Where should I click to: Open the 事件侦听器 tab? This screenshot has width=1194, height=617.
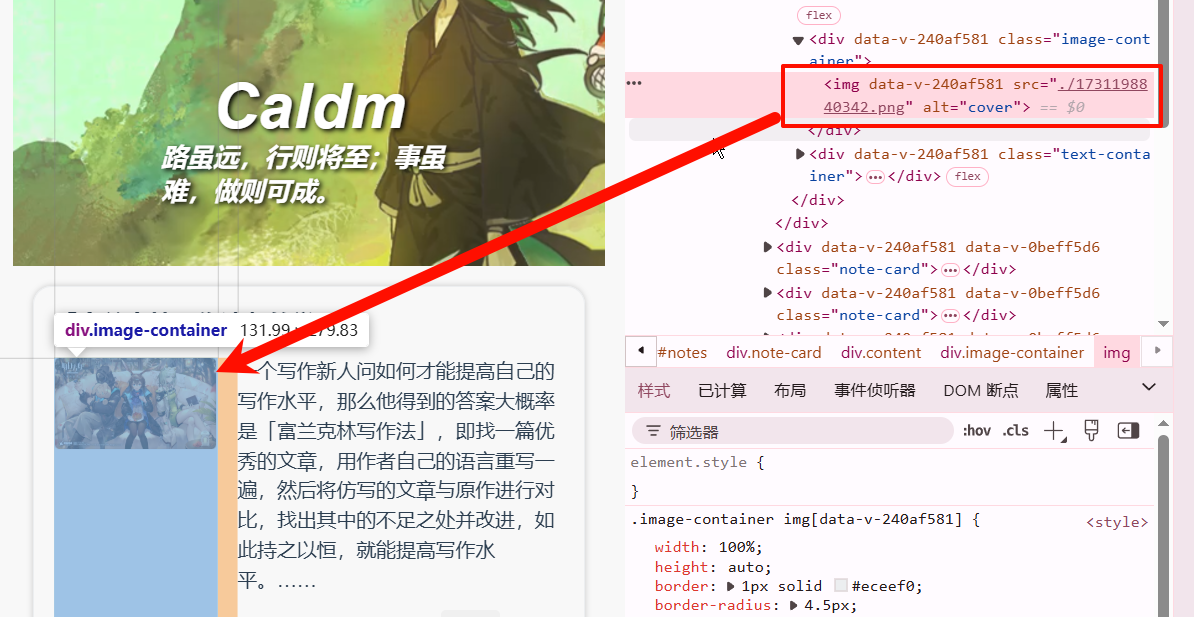coord(874,391)
